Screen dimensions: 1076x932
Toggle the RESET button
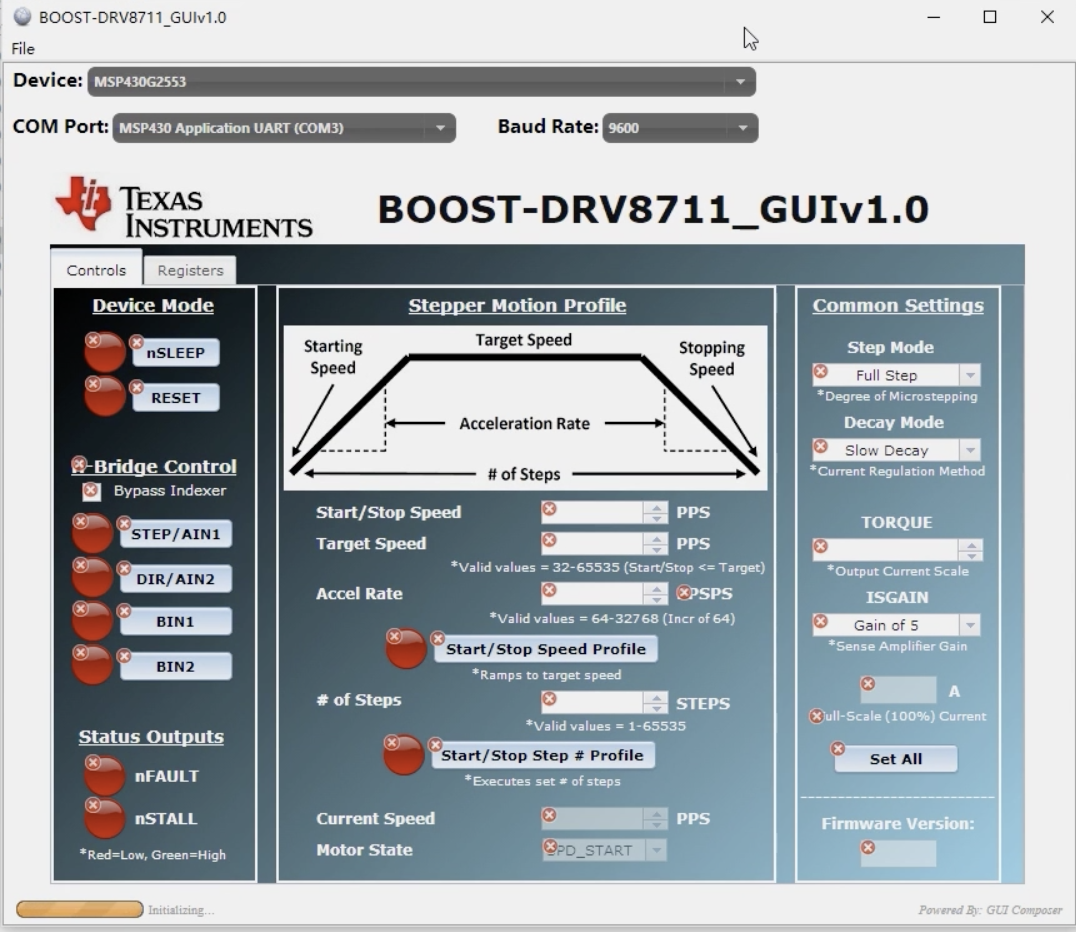click(176, 397)
